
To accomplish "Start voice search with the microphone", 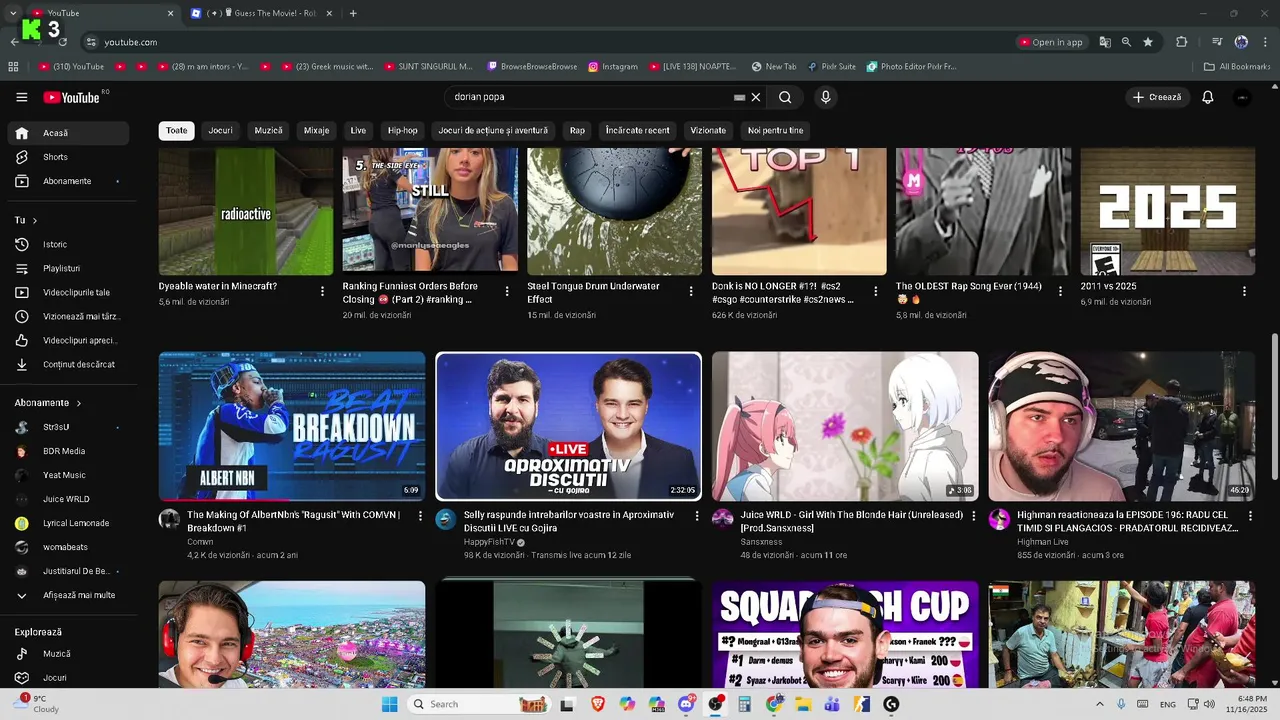I will click(x=825, y=97).
